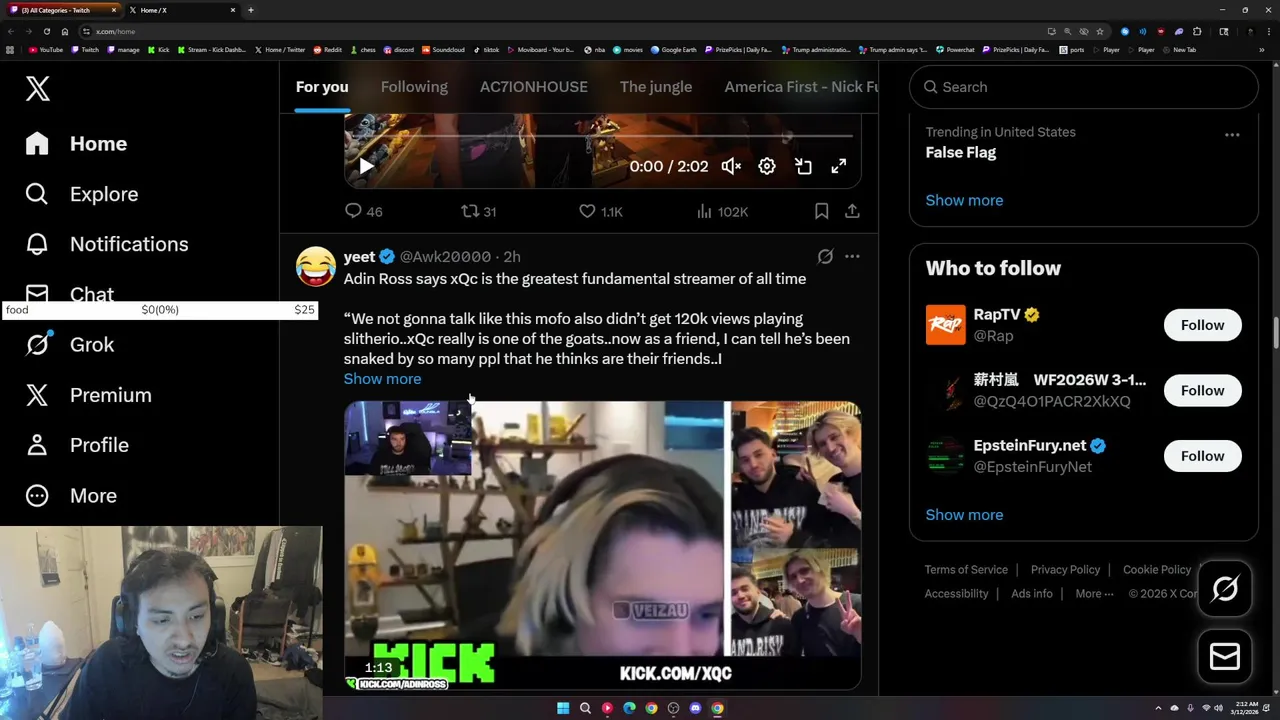Open the More sidebar menu

[x=71, y=496]
